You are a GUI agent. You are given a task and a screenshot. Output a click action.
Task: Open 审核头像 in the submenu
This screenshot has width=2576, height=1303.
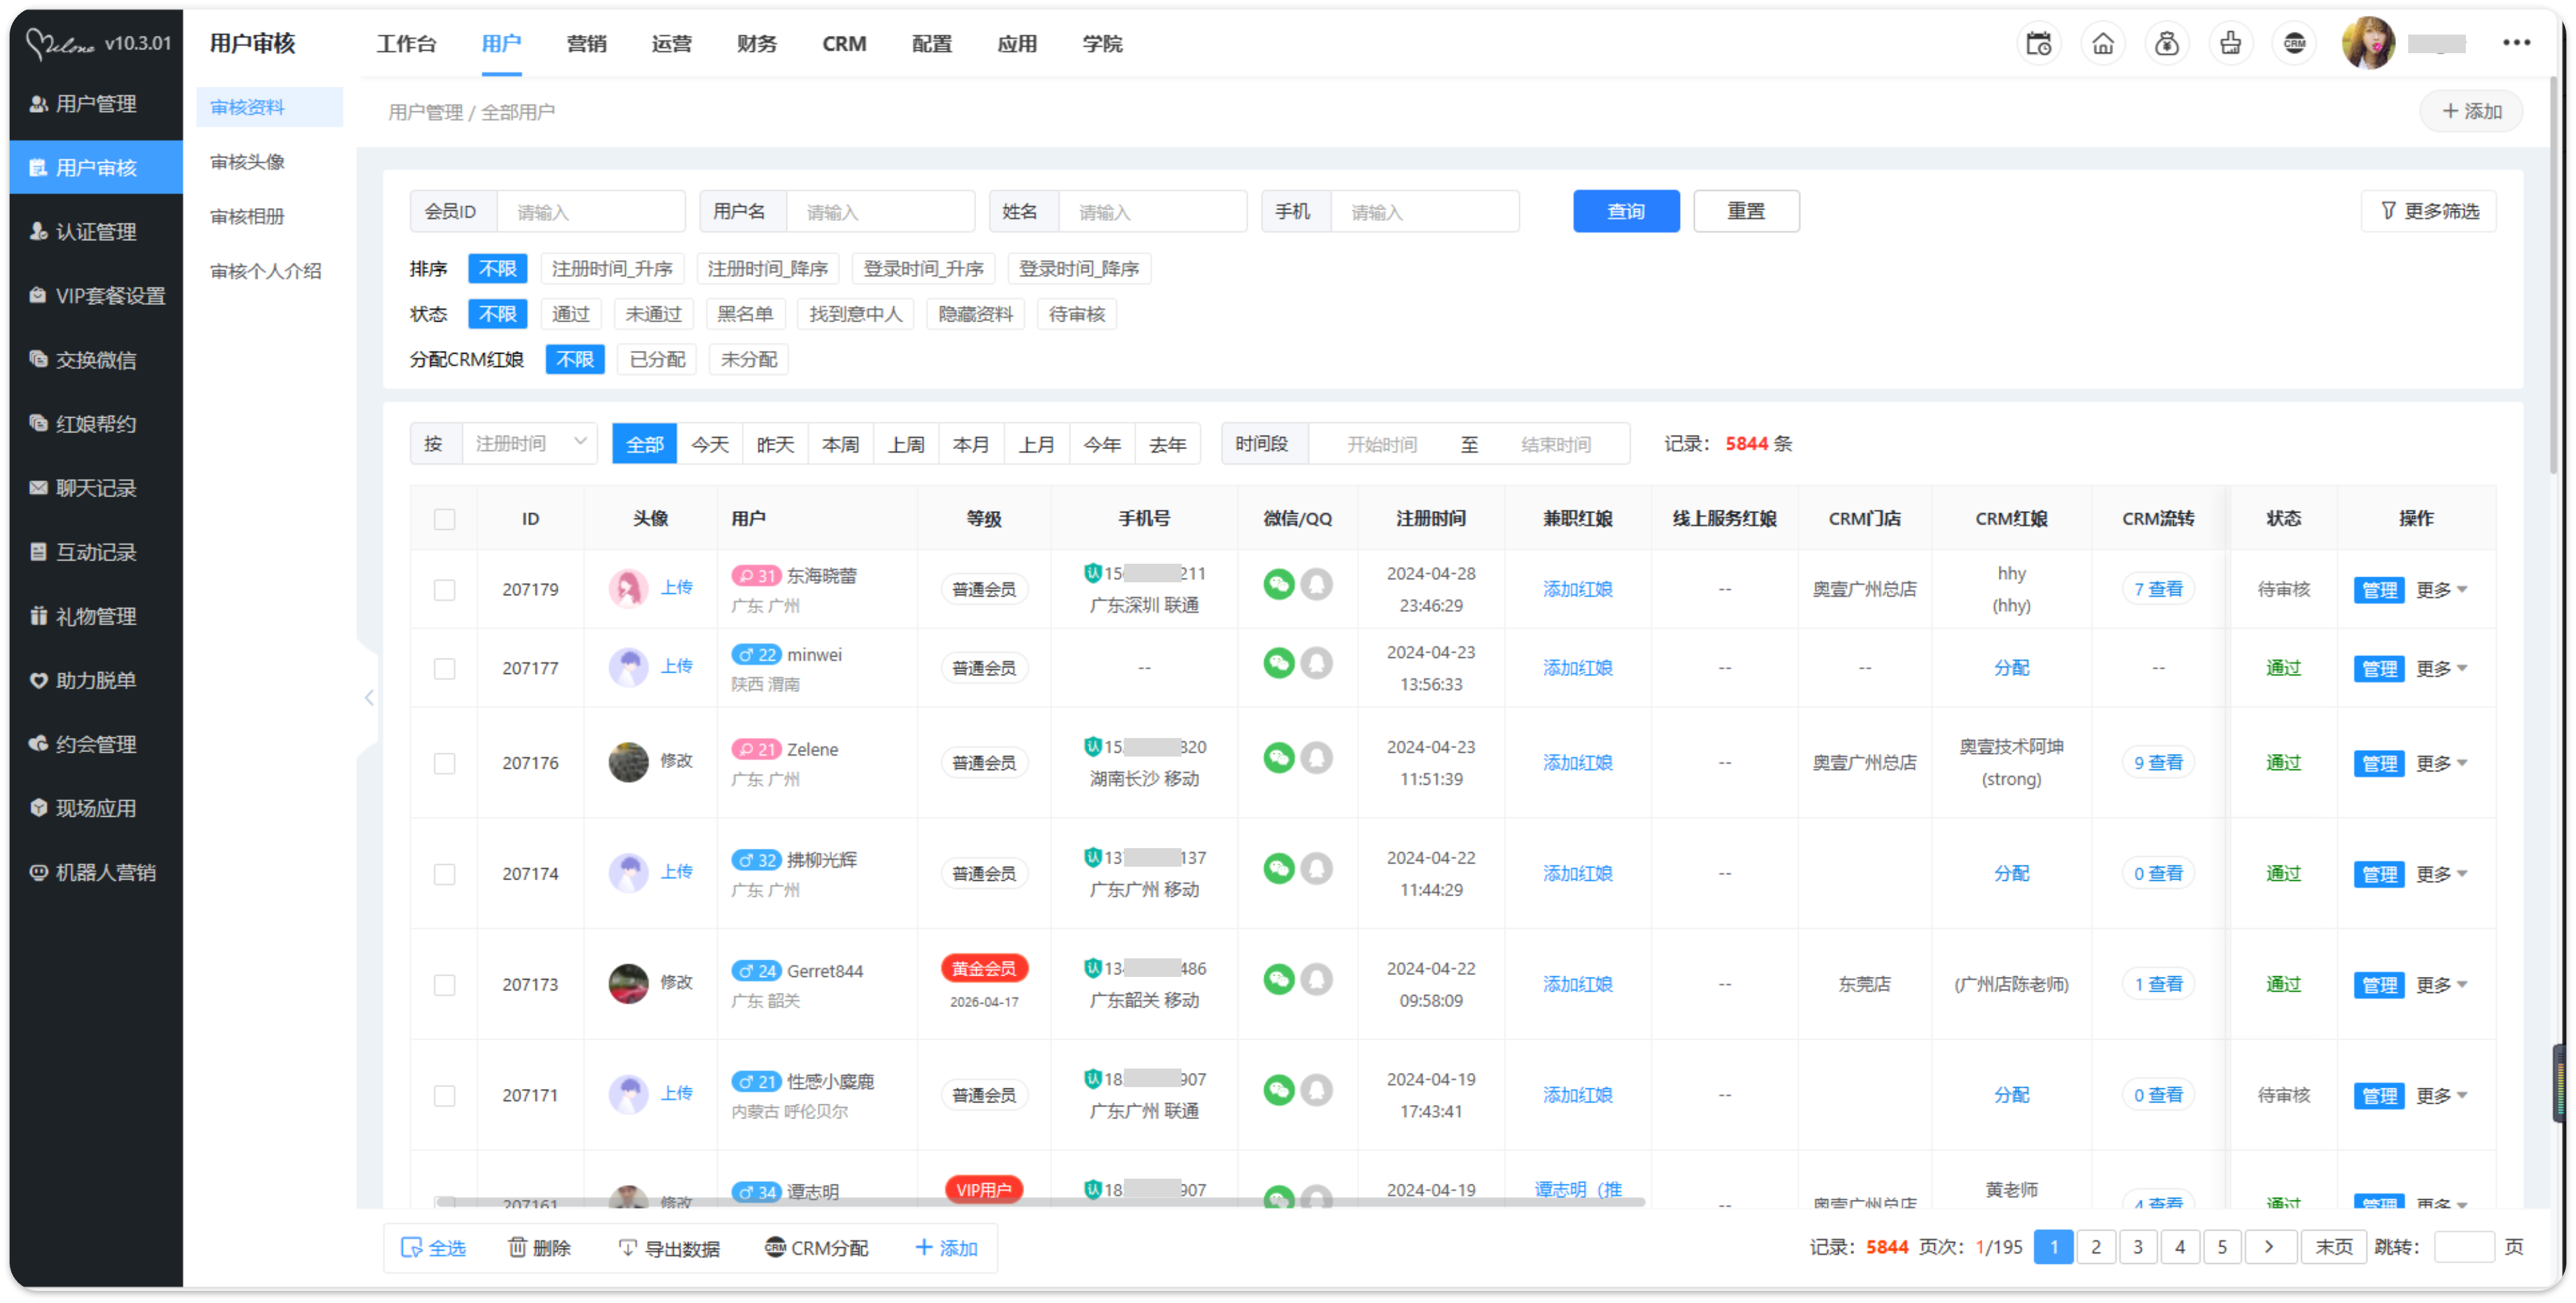248,162
